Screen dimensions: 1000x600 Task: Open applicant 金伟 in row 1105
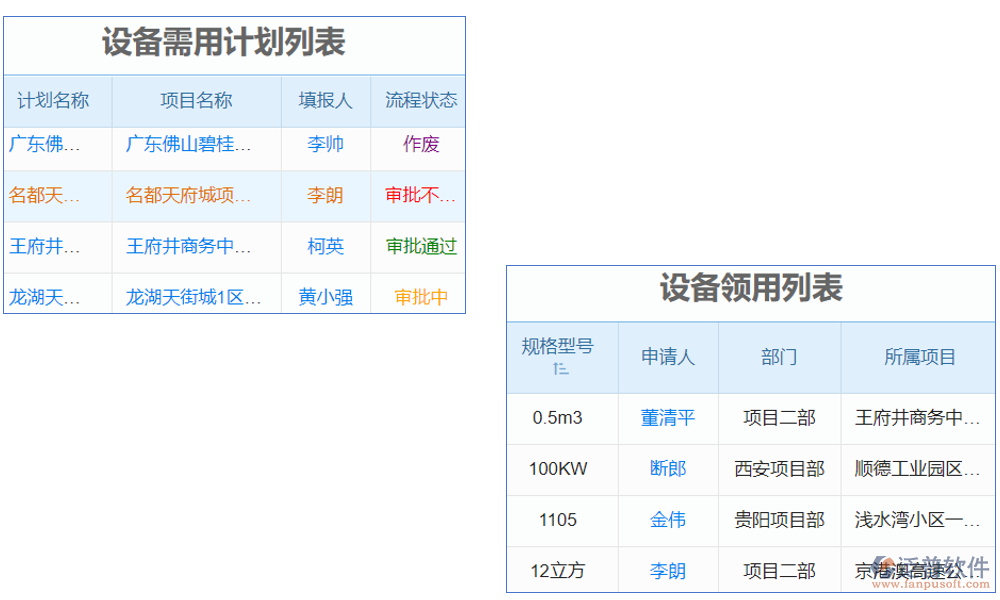tap(667, 520)
